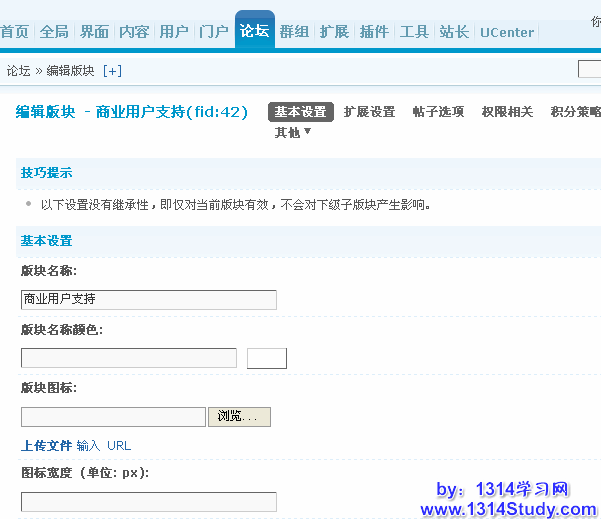The image size is (601, 519).
Task: Go to the 界面 top tab
Action: 94,32
